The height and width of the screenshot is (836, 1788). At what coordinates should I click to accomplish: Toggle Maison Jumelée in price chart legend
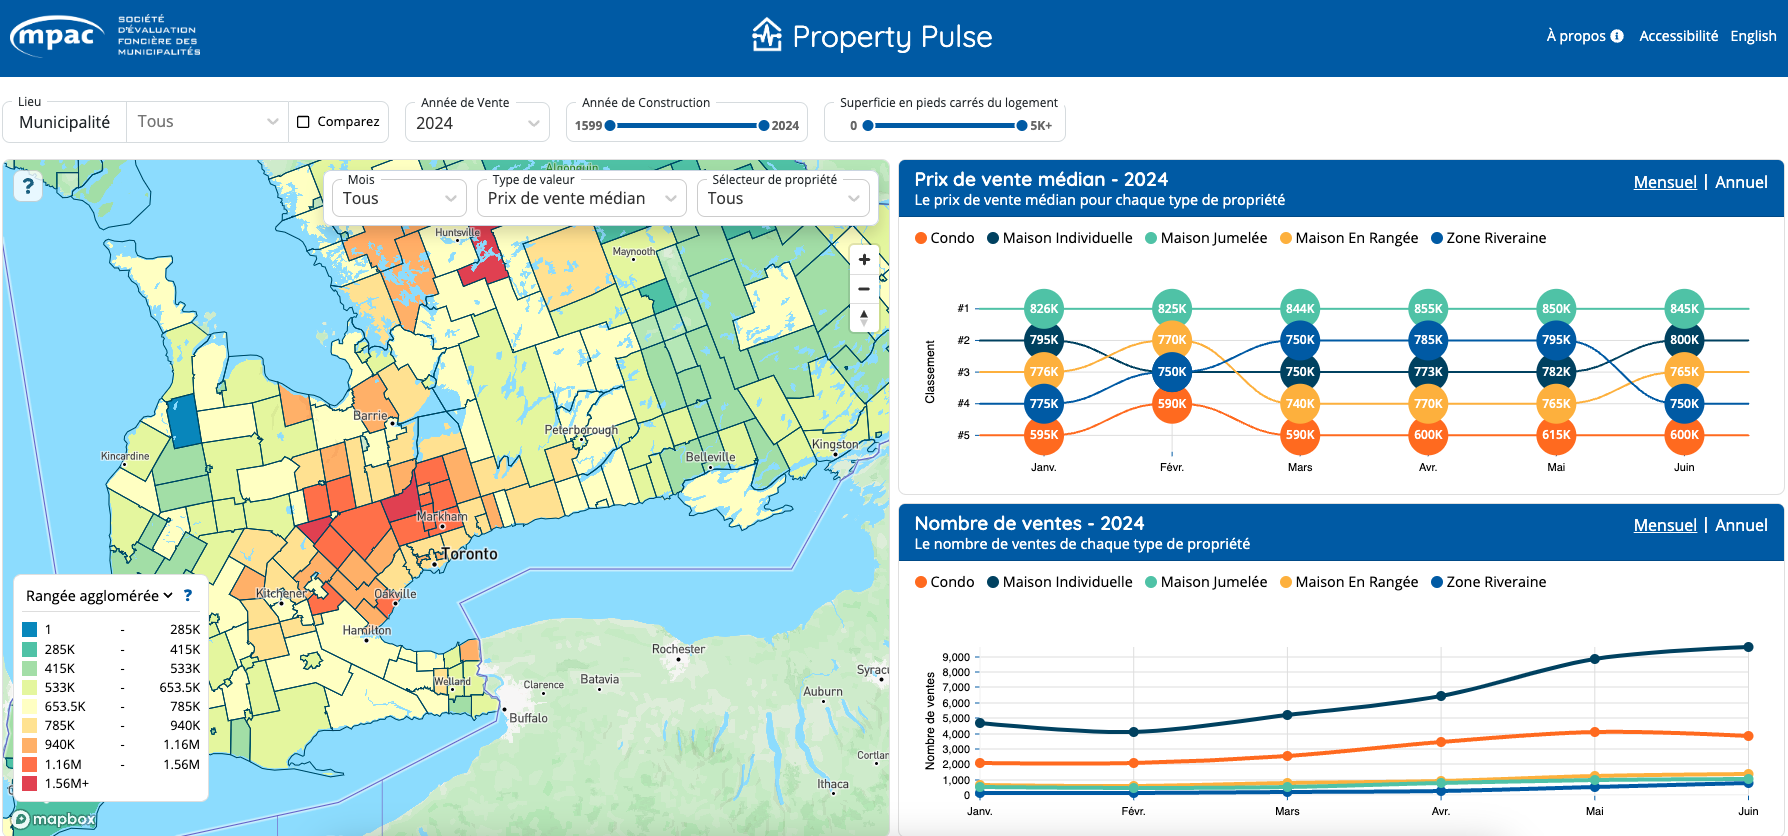tap(1206, 238)
